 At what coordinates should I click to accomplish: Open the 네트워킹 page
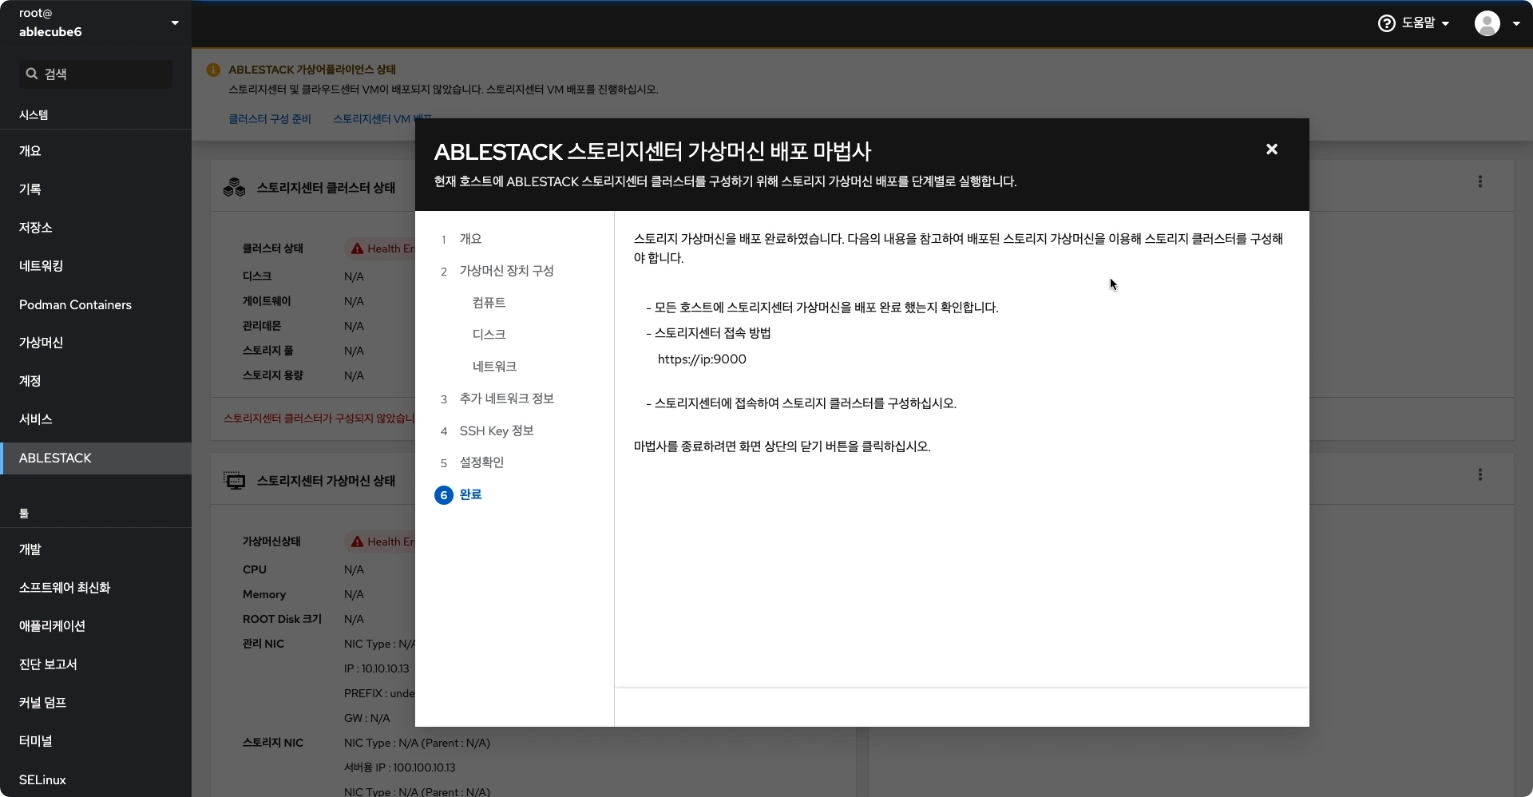click(96, 266)
